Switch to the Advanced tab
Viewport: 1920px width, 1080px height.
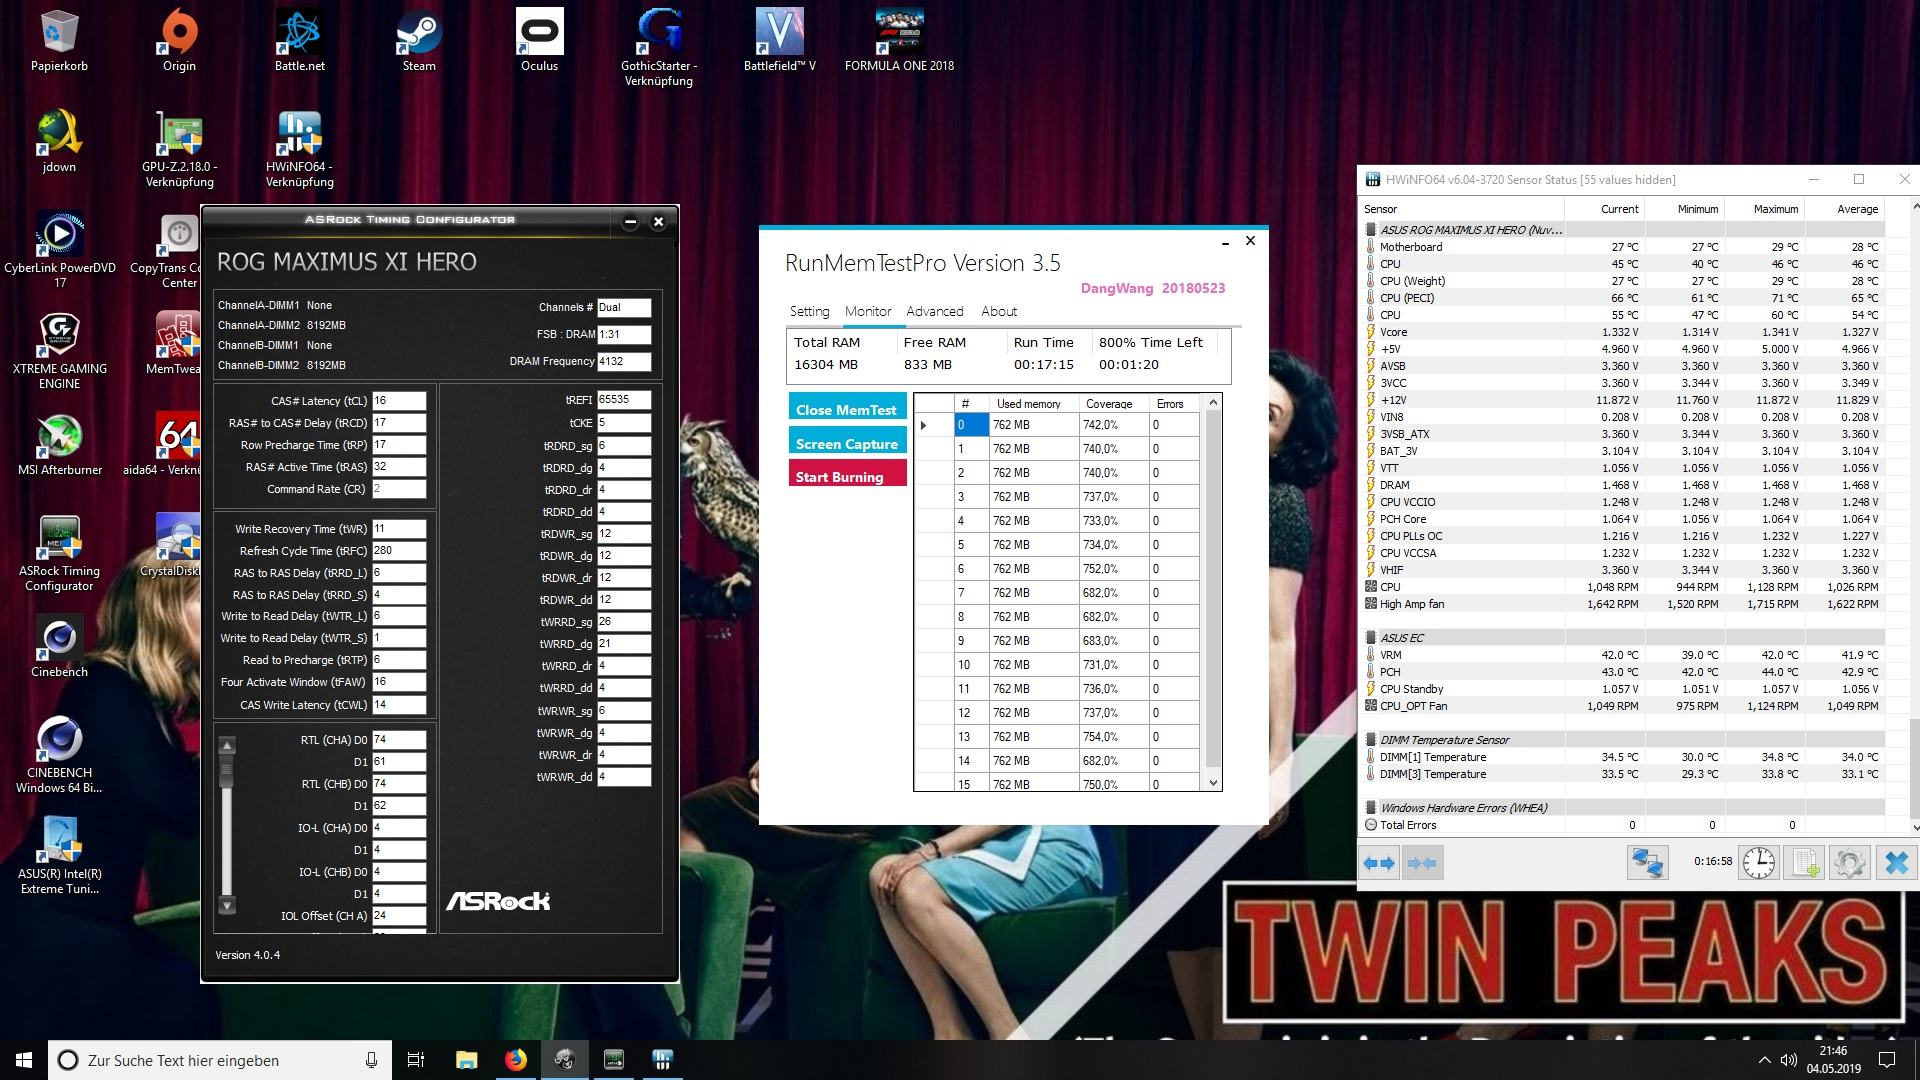[x=934, y=311]
